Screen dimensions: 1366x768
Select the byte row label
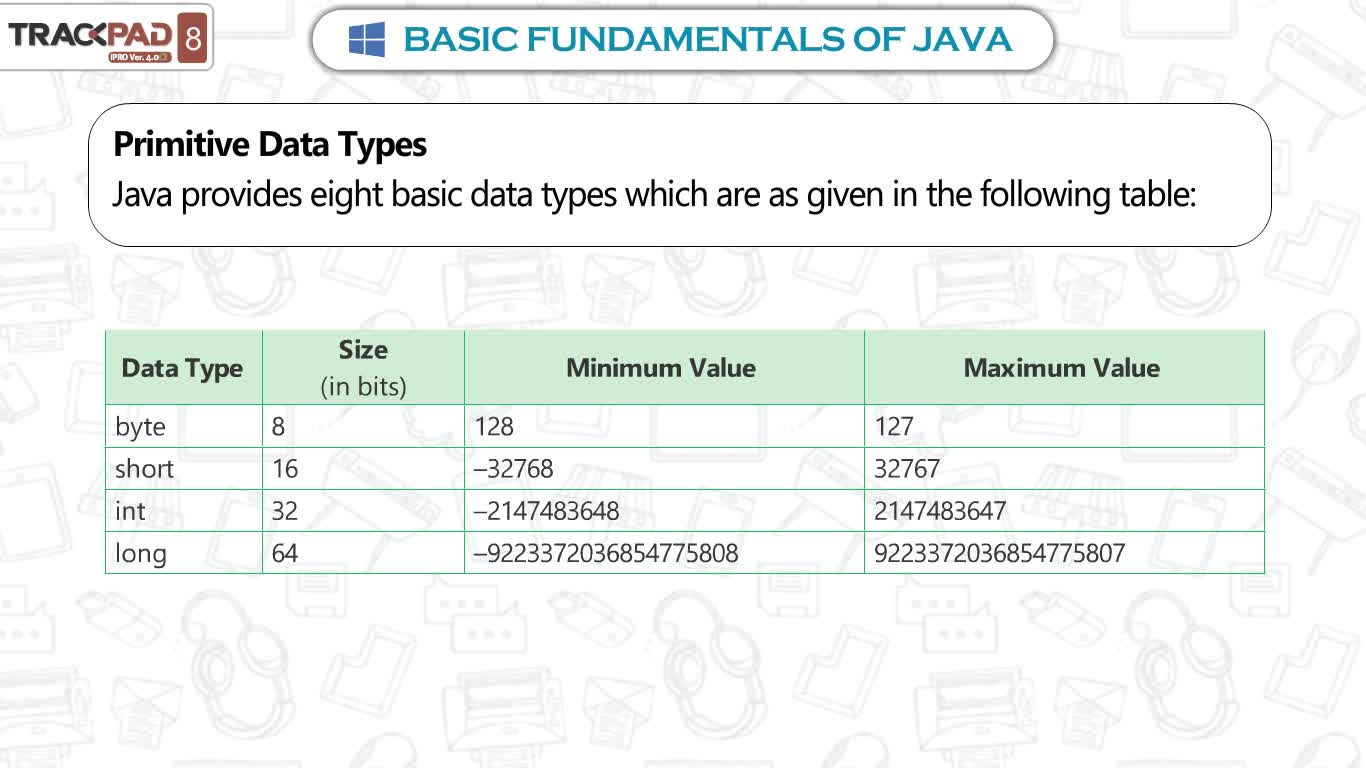pos(183,426)
